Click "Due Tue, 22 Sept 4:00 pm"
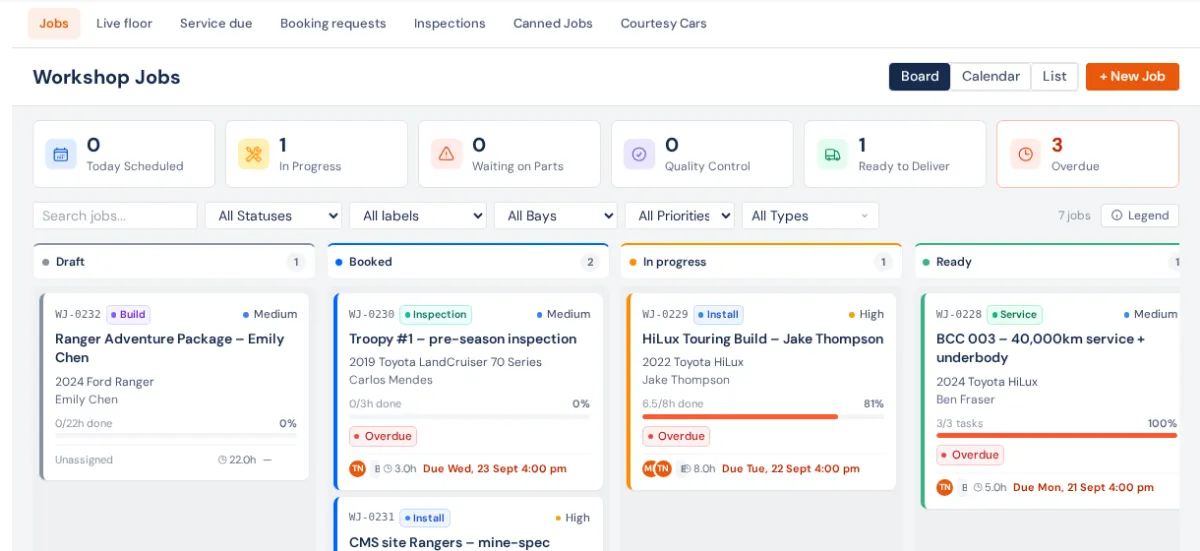The height and width of the screenshot is (551, 1200). (793, 468)
